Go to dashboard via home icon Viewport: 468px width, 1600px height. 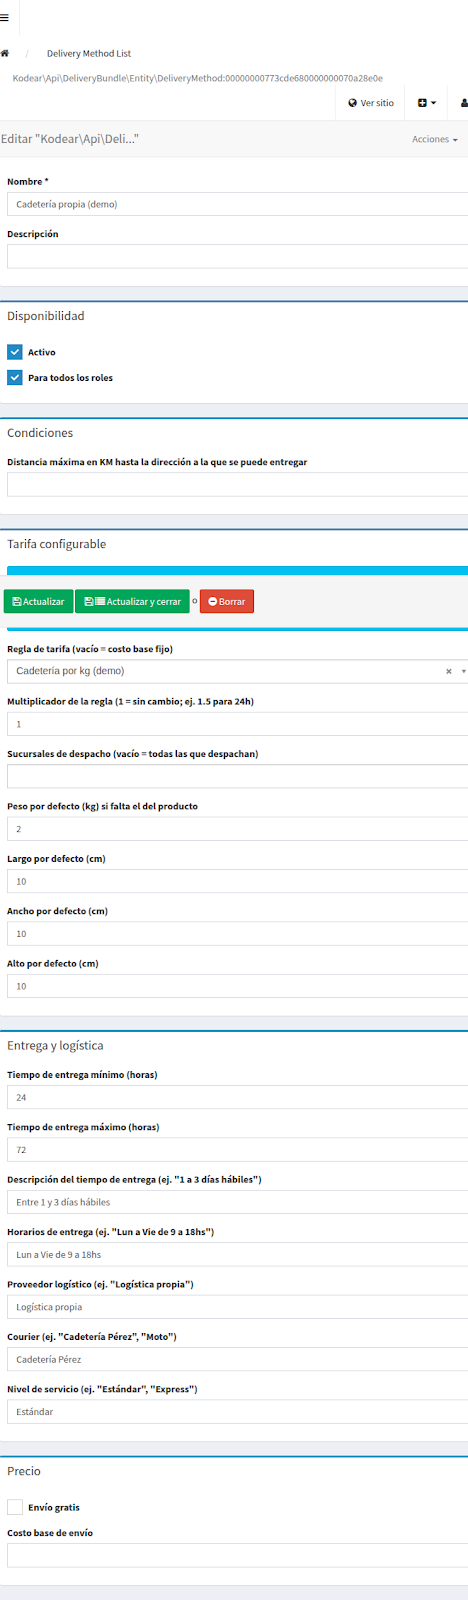pyautogui.click(x=5, y=53)
